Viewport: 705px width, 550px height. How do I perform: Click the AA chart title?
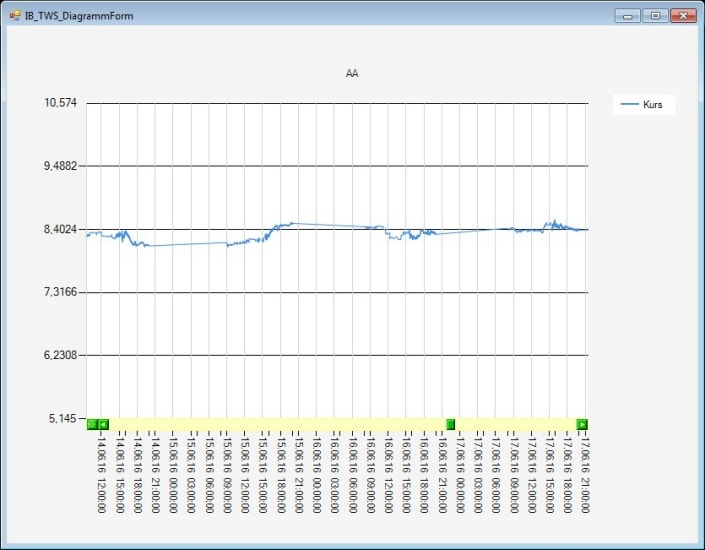[352, 74]
